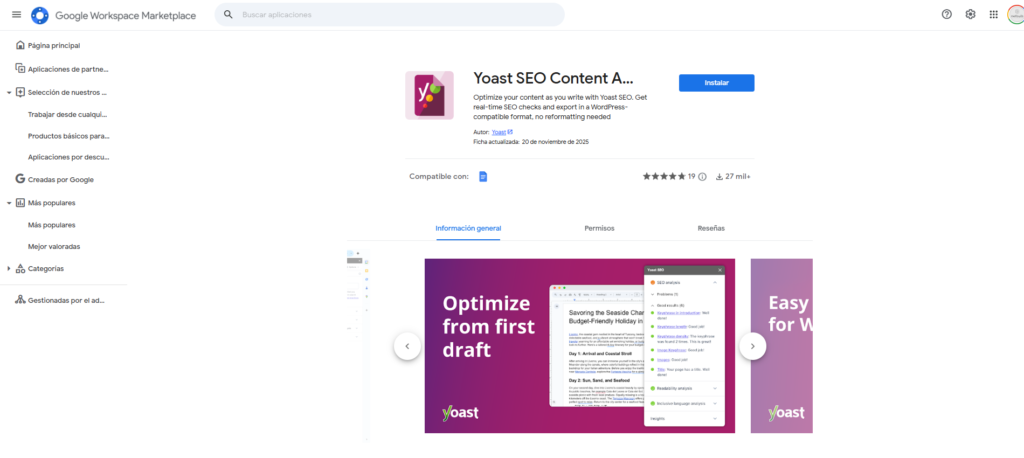Switch to the Permisos tab
Image resolution: width=1024 pixels, height=458 pixels.
point(600,229)
